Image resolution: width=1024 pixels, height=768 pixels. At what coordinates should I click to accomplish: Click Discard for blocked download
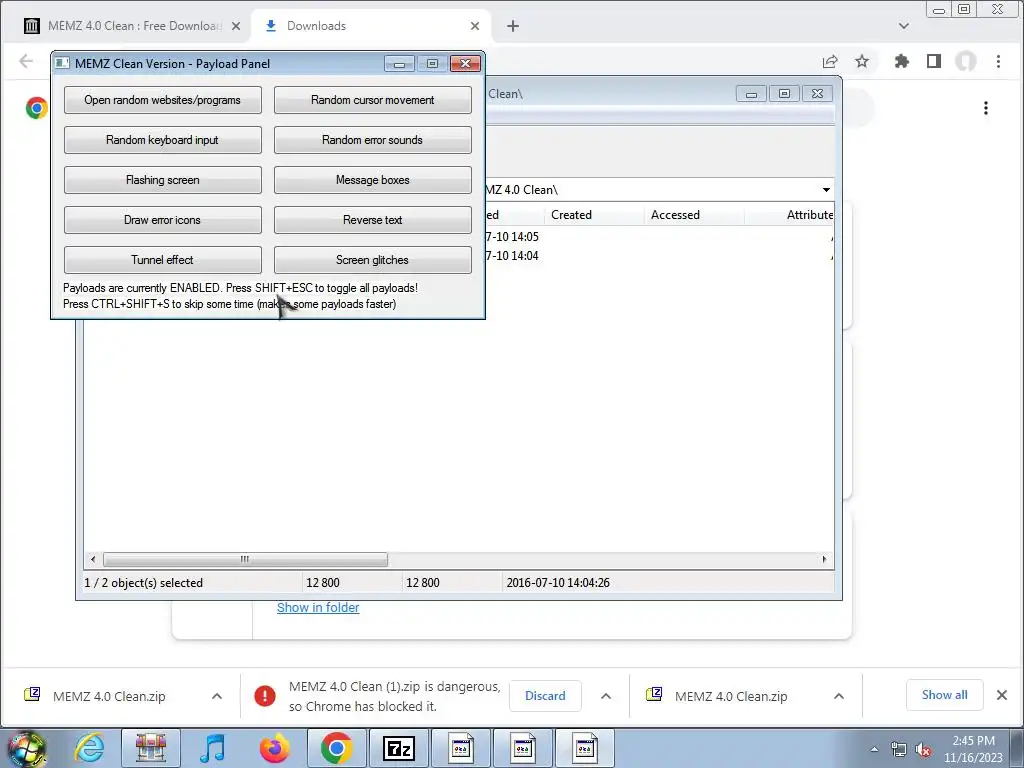(x=545, y=696)
